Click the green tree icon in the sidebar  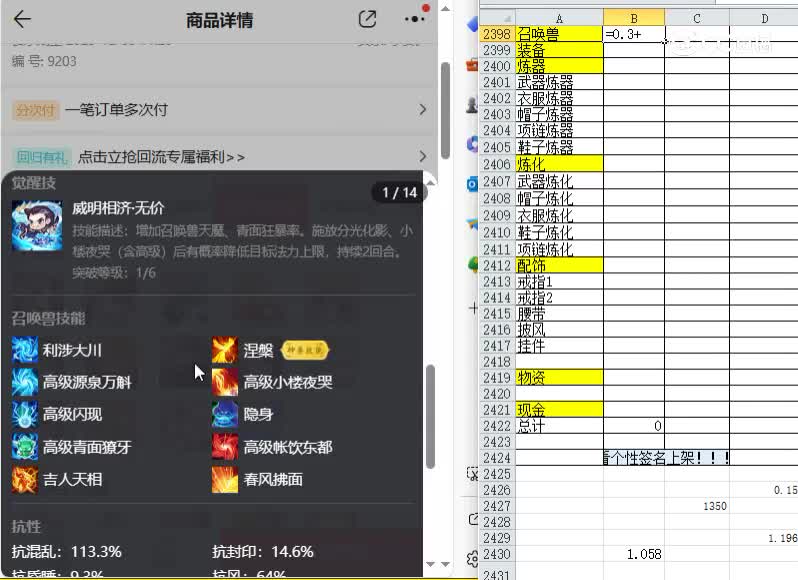click(473, 264)
